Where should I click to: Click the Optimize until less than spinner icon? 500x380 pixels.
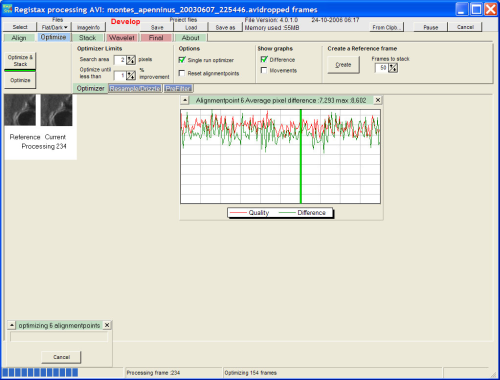pyautogui.click(x=131, y=75)
